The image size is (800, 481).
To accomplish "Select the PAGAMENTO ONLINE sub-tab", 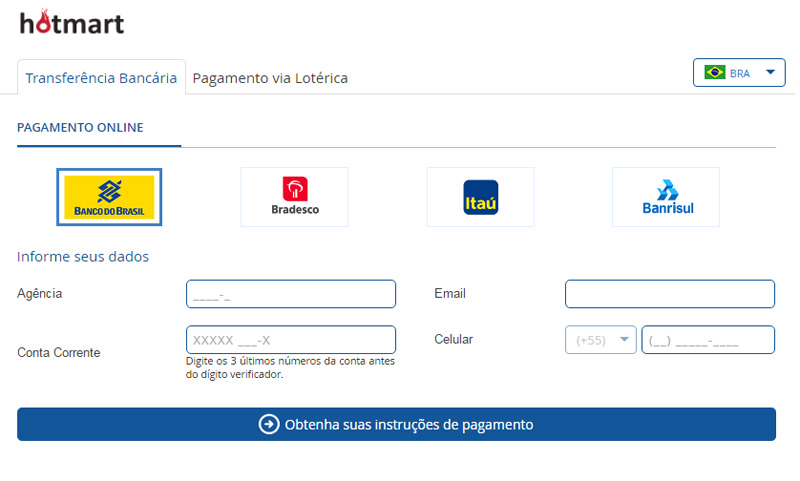I will click(x=80, y=128).
